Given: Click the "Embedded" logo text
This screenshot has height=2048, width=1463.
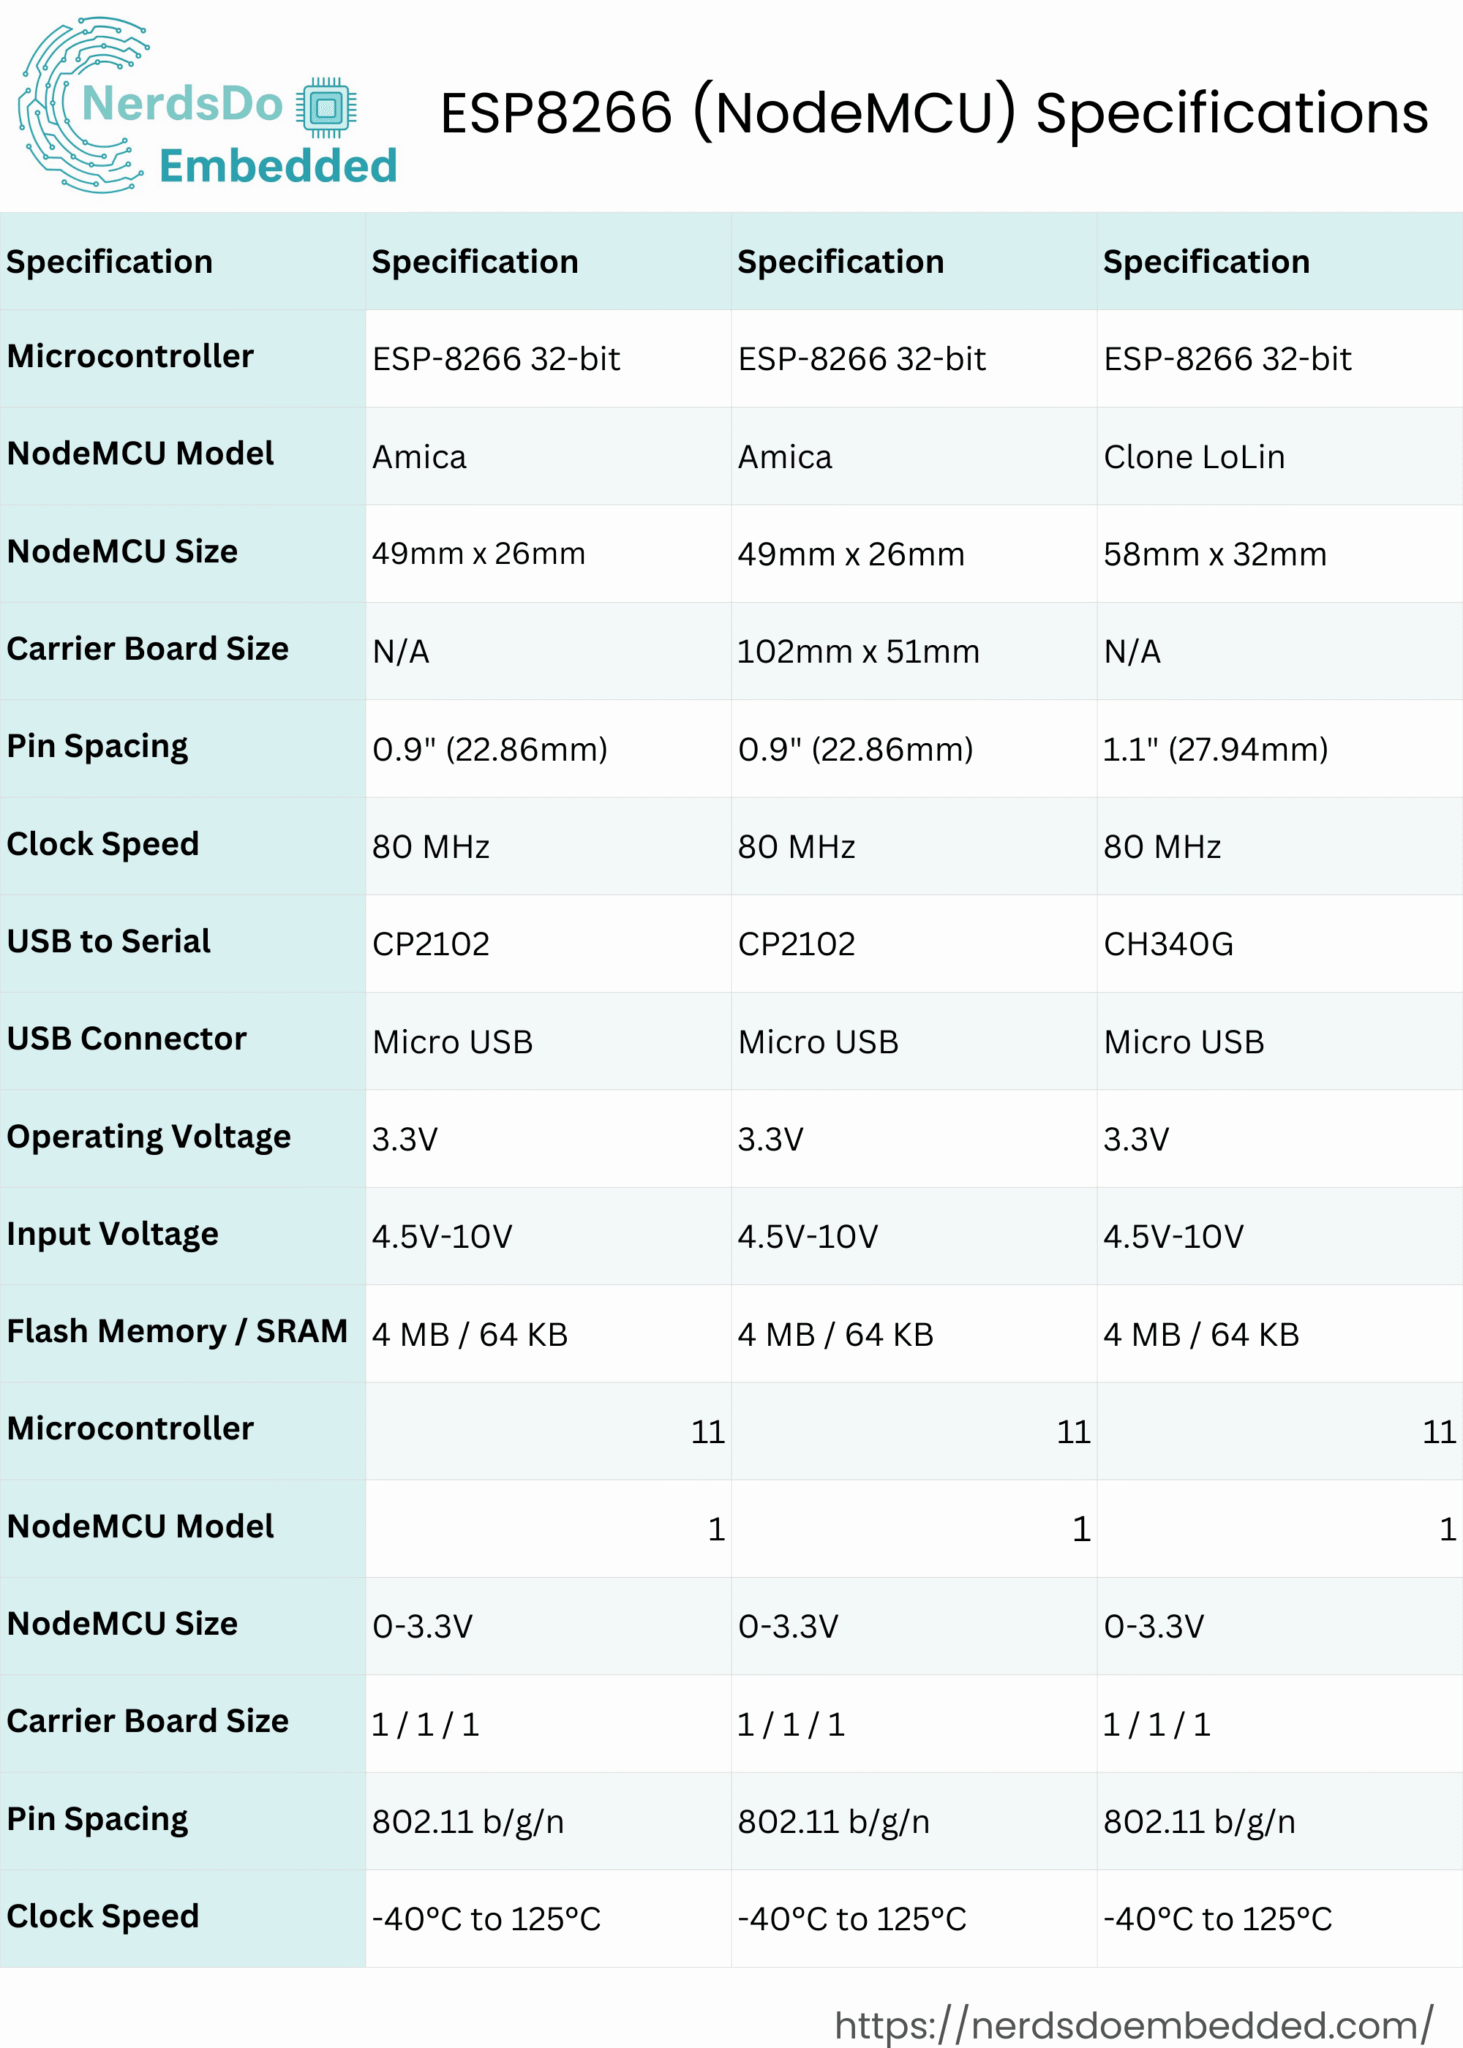Looking at the screenshot, I should point(278,166).
